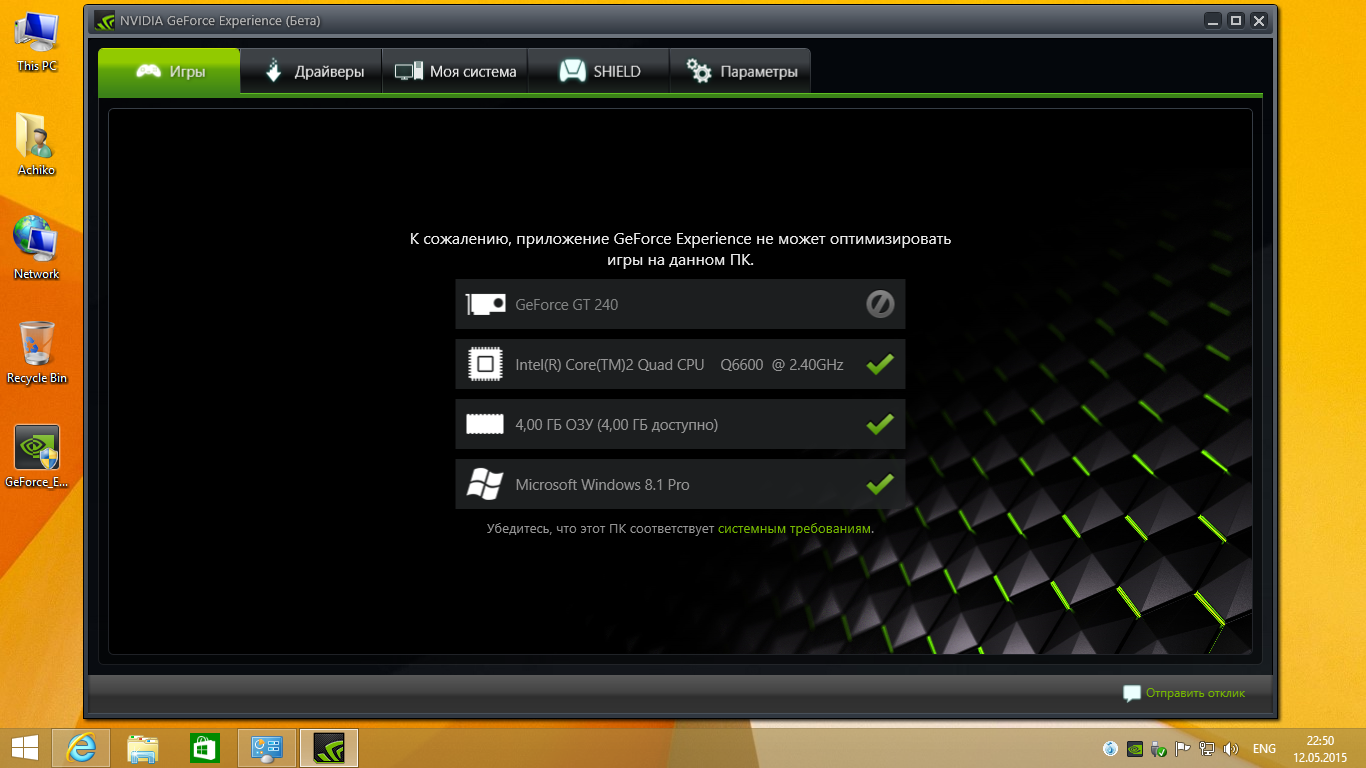Click the "Microsoft Windows 8.1 Pro" text
This screenshot has height=768, width=1366.
pyautogui.click(x=602, y=485)
